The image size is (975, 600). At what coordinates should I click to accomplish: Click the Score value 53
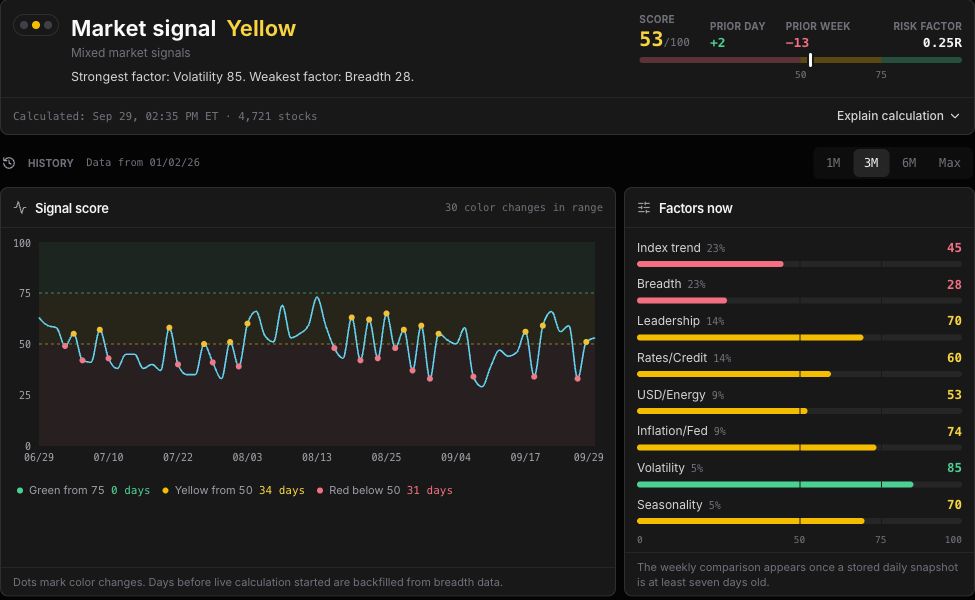(x=651, y=39)
